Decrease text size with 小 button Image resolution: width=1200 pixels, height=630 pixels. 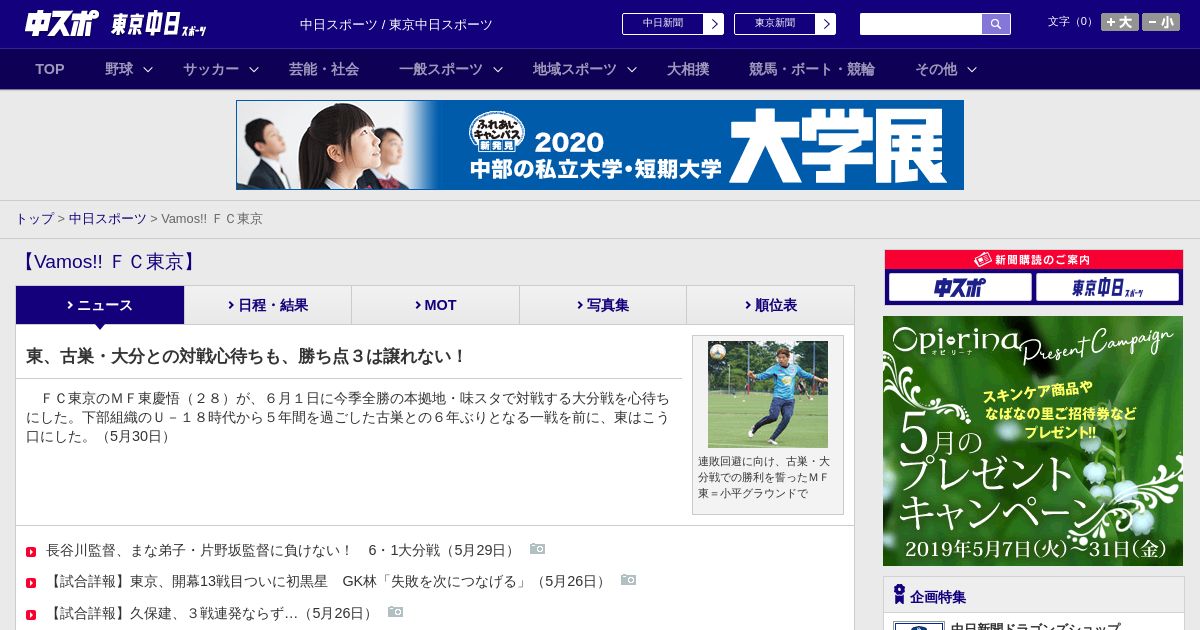pos(1161,22)
